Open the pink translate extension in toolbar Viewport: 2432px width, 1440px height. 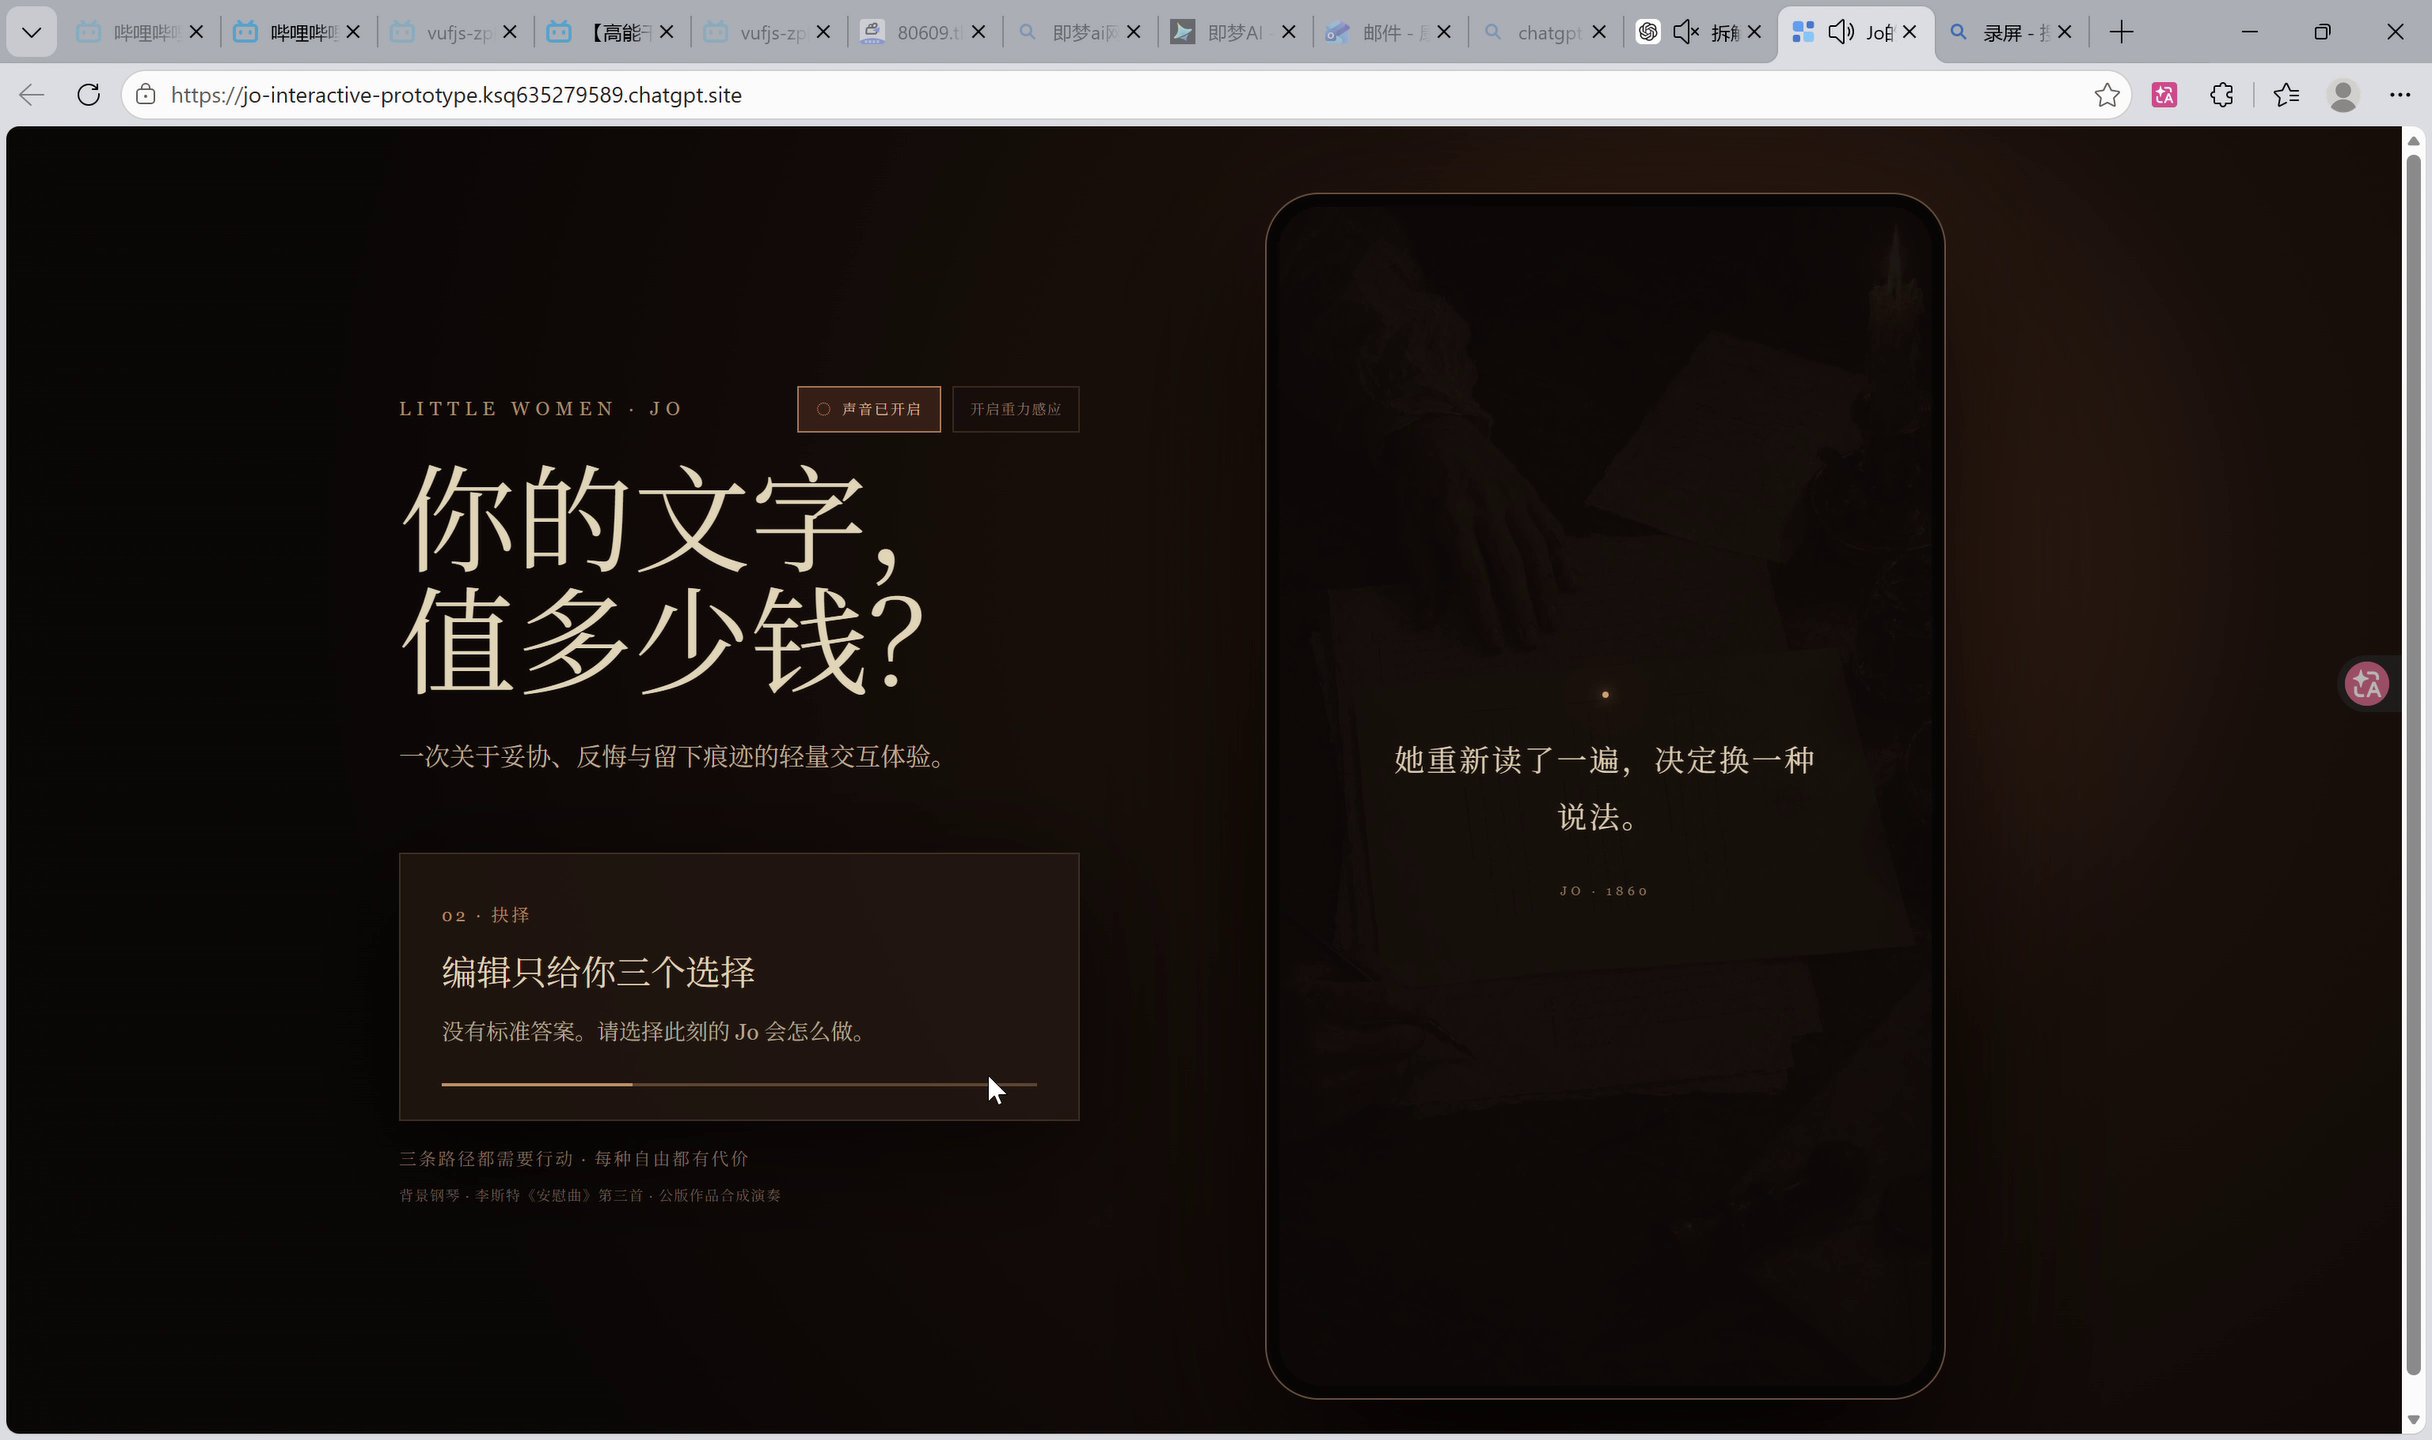click(2165, 95)
